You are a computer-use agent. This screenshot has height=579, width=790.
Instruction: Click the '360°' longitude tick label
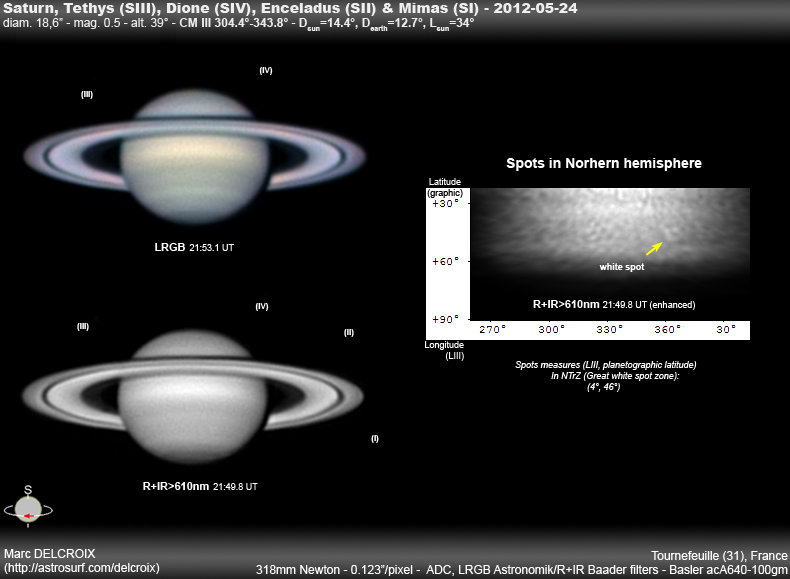pyautogui.click(x=668, y=330)
